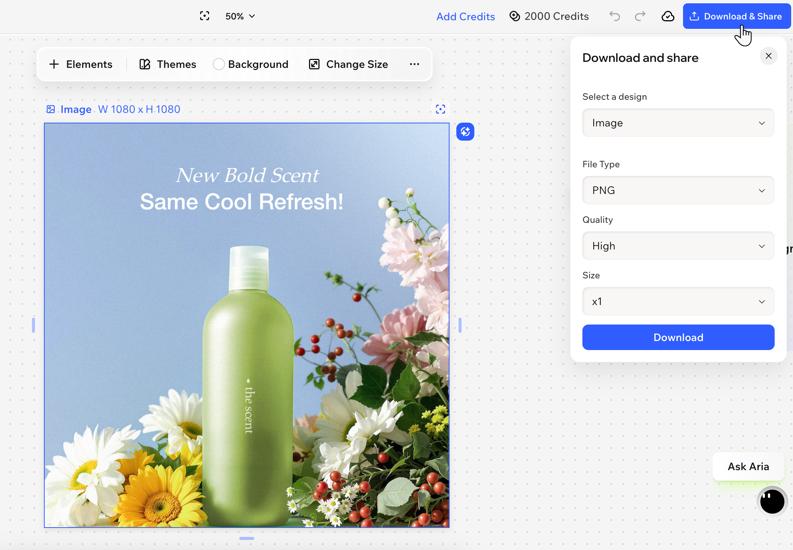Expand the File Type PNG dropdown
The image size is (793, 550).
click(x=678, y=190)
